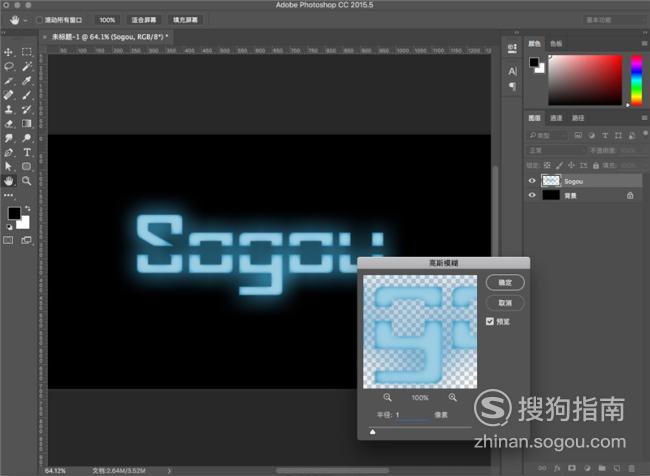Open the Layers panel flyout menu
Viewport: 650px width, 476px height.
(x=644, y=118)
